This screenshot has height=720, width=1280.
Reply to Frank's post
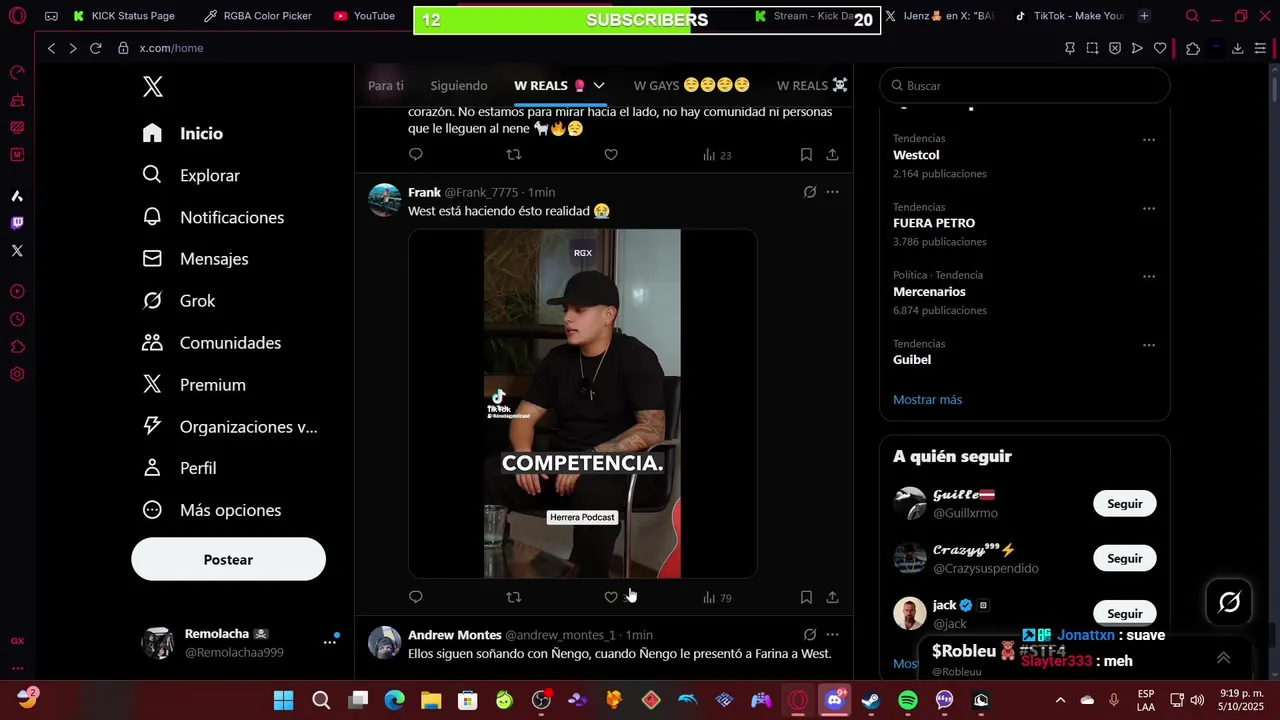[x=416, y=597]
